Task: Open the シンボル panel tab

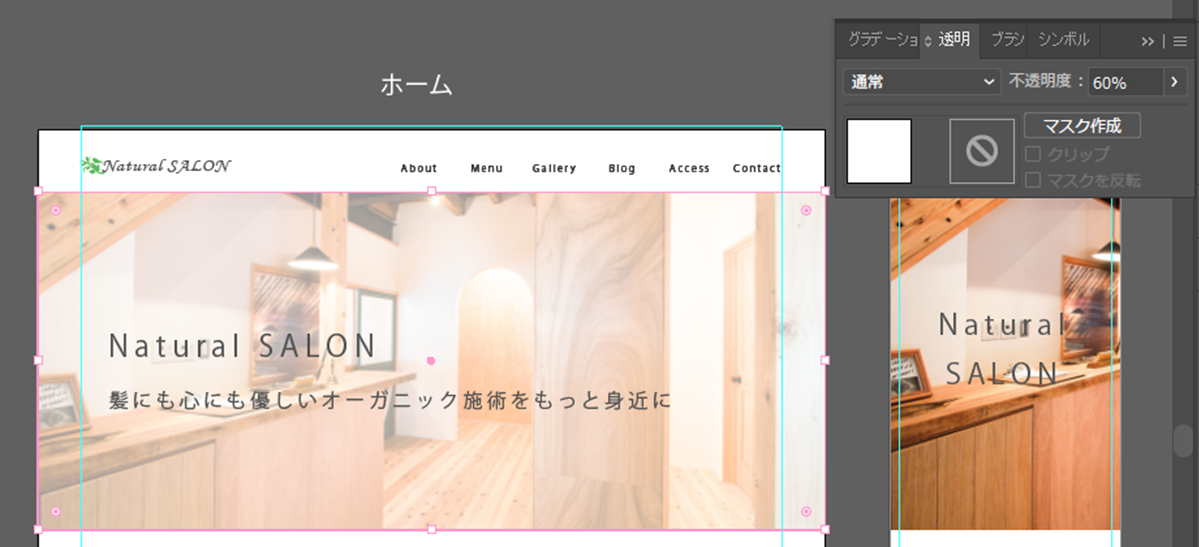Action: tap(1063, 41)
